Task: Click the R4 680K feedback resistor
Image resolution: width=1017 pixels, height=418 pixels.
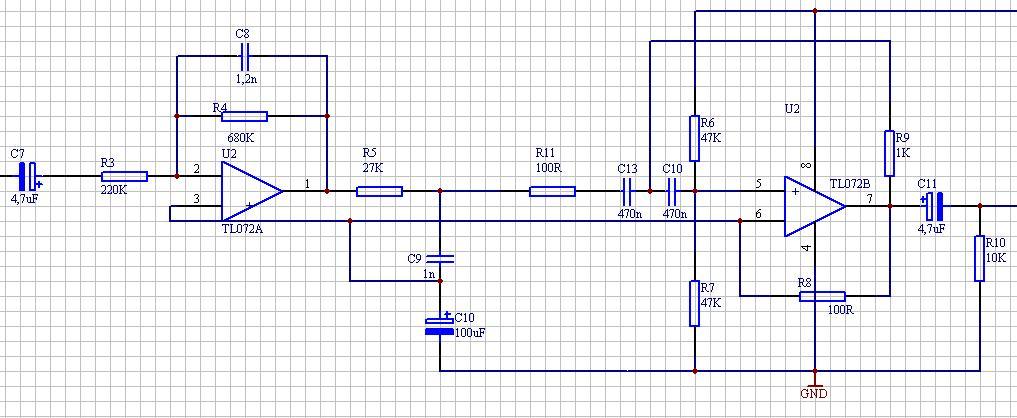Action: [x=244, y=116]
